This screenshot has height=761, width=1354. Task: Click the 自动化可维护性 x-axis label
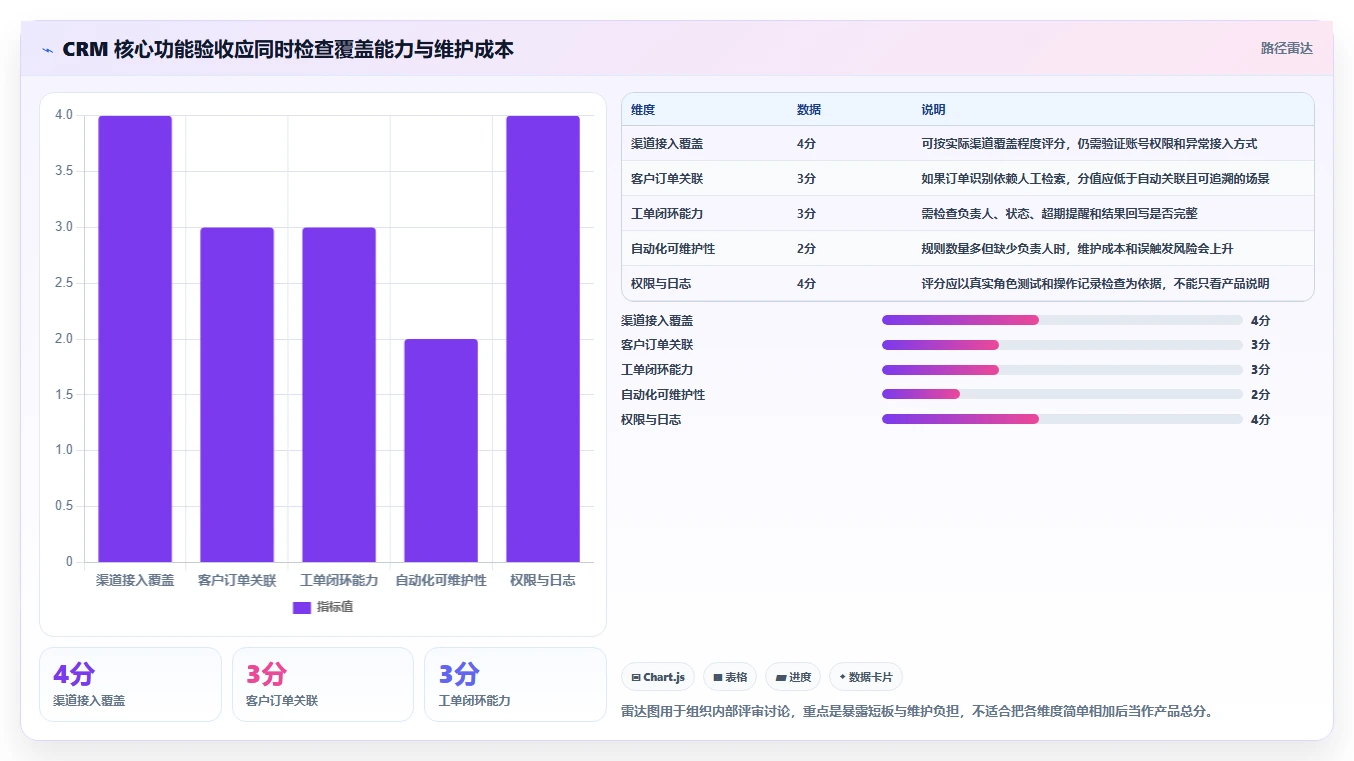[x=441, y=580]
